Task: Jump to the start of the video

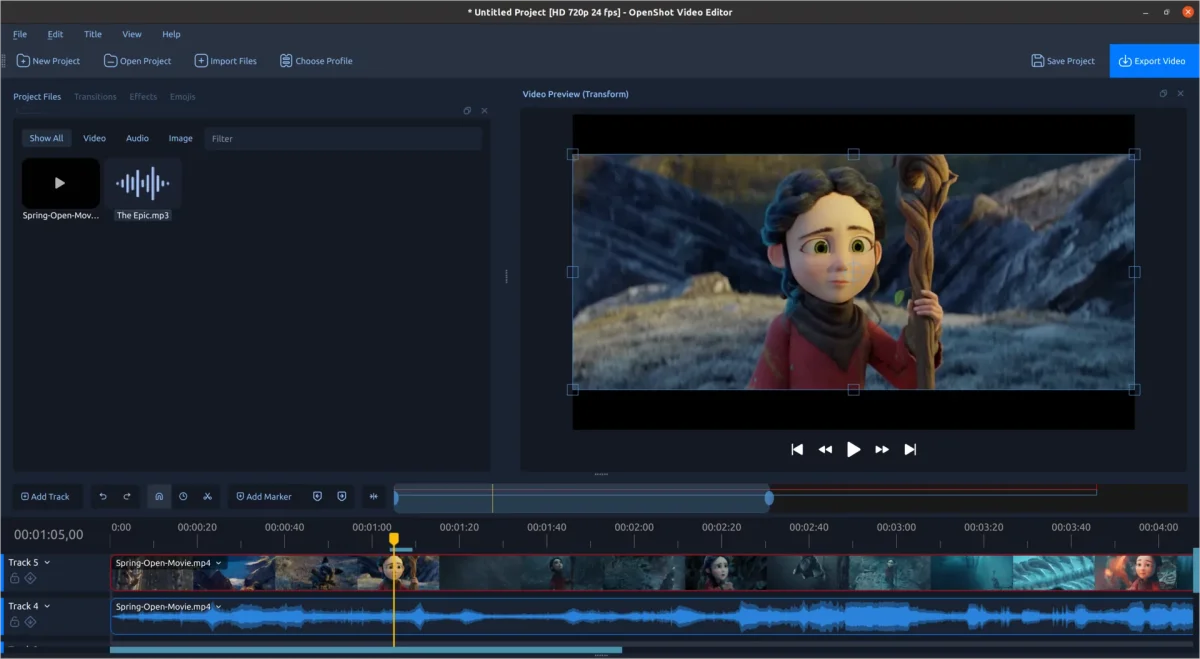Action: [797, 450]
